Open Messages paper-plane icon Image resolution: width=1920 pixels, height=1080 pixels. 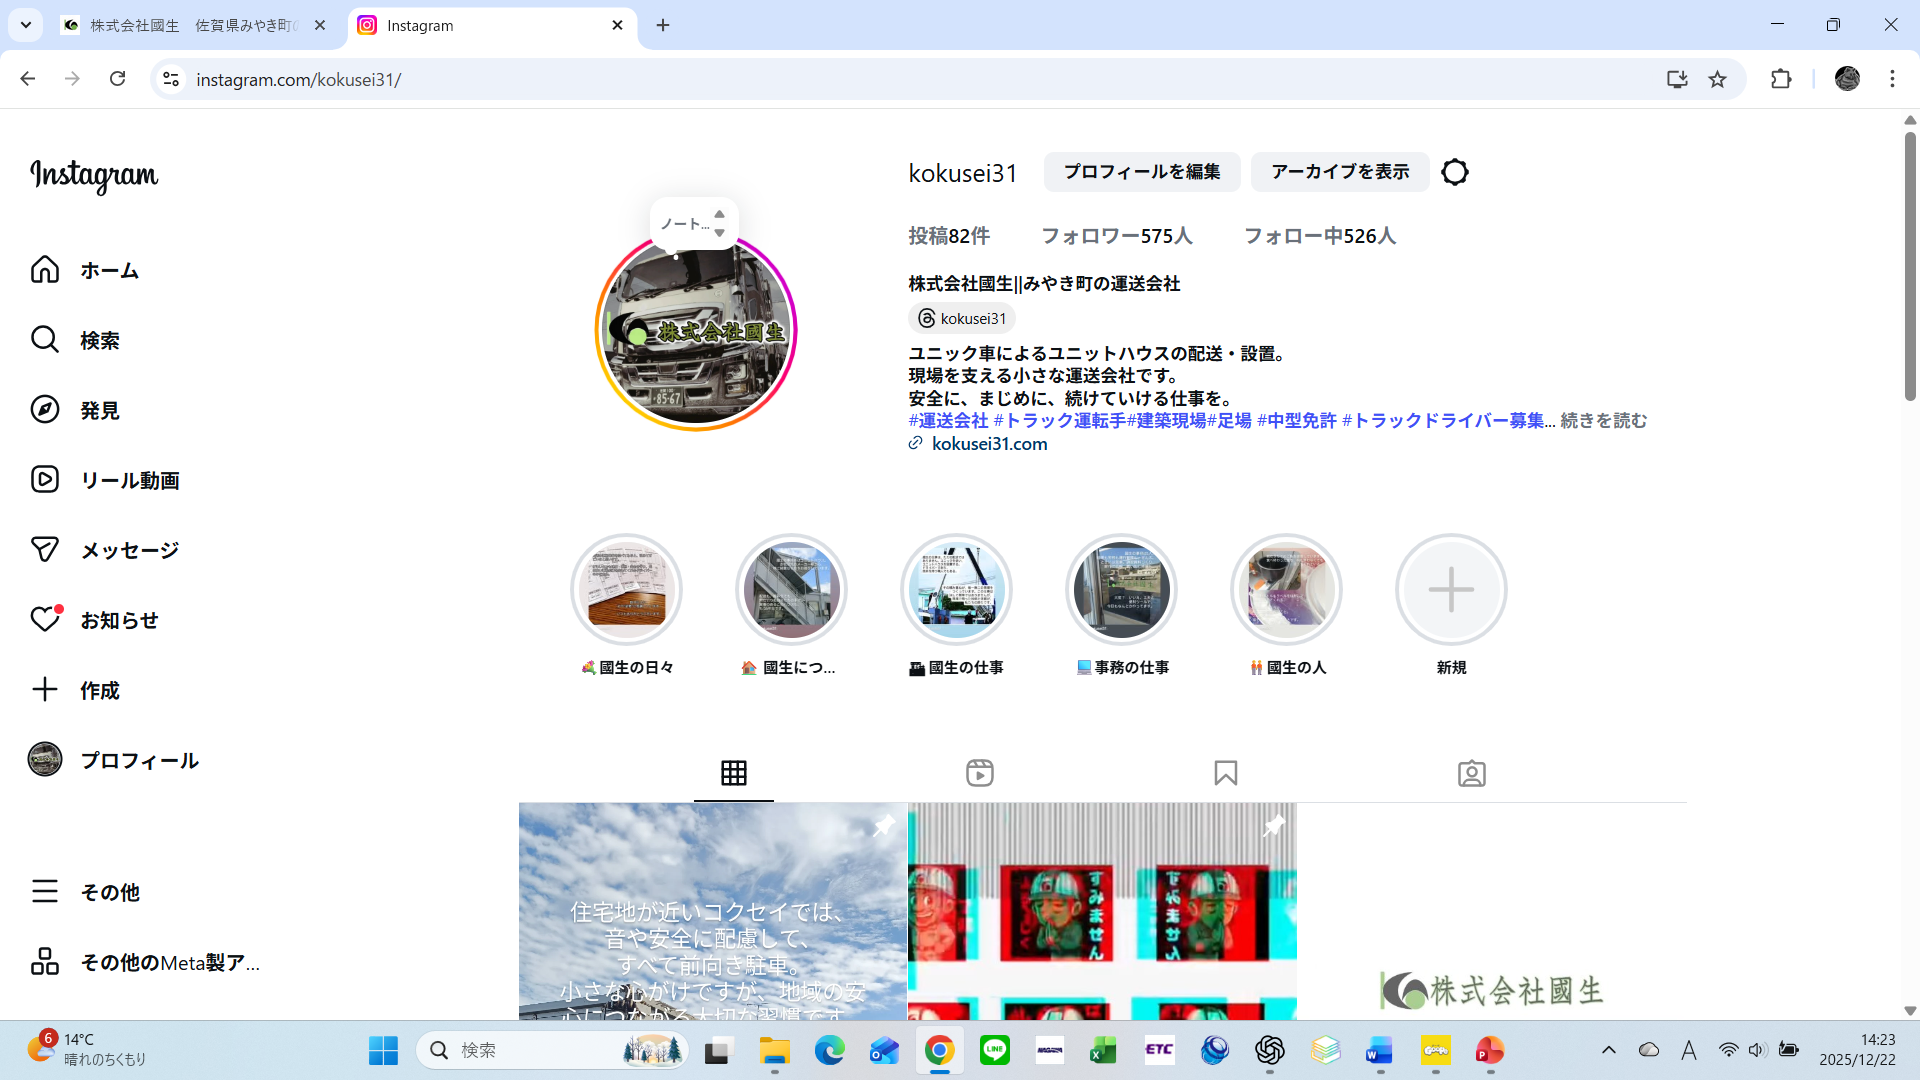tap(45, 550)
